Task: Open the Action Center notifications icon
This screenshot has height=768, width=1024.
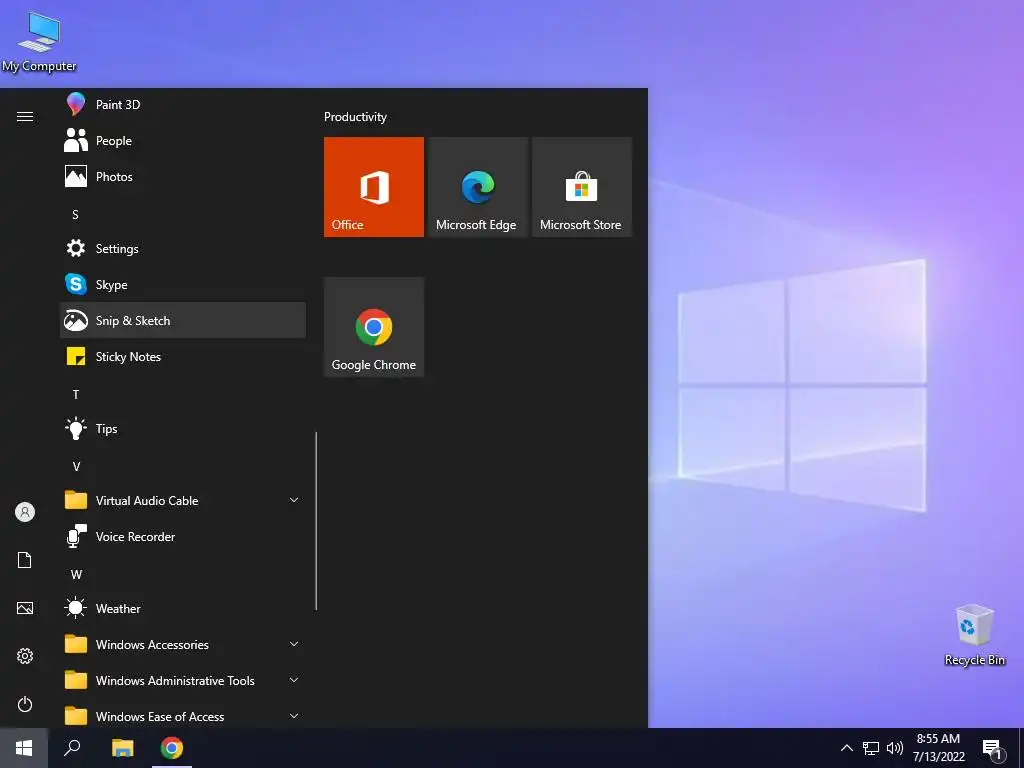Action: (992, 748)
